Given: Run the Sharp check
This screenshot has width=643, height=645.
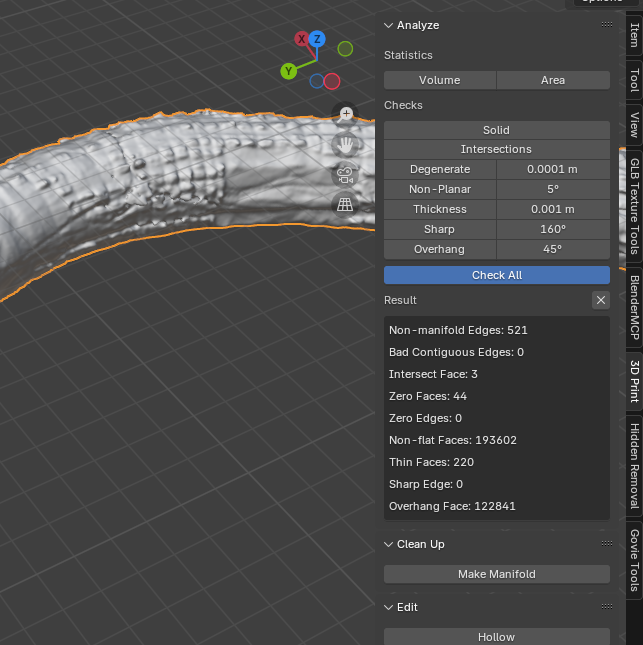Looking at the screenshot, I should tap(440, 230).
